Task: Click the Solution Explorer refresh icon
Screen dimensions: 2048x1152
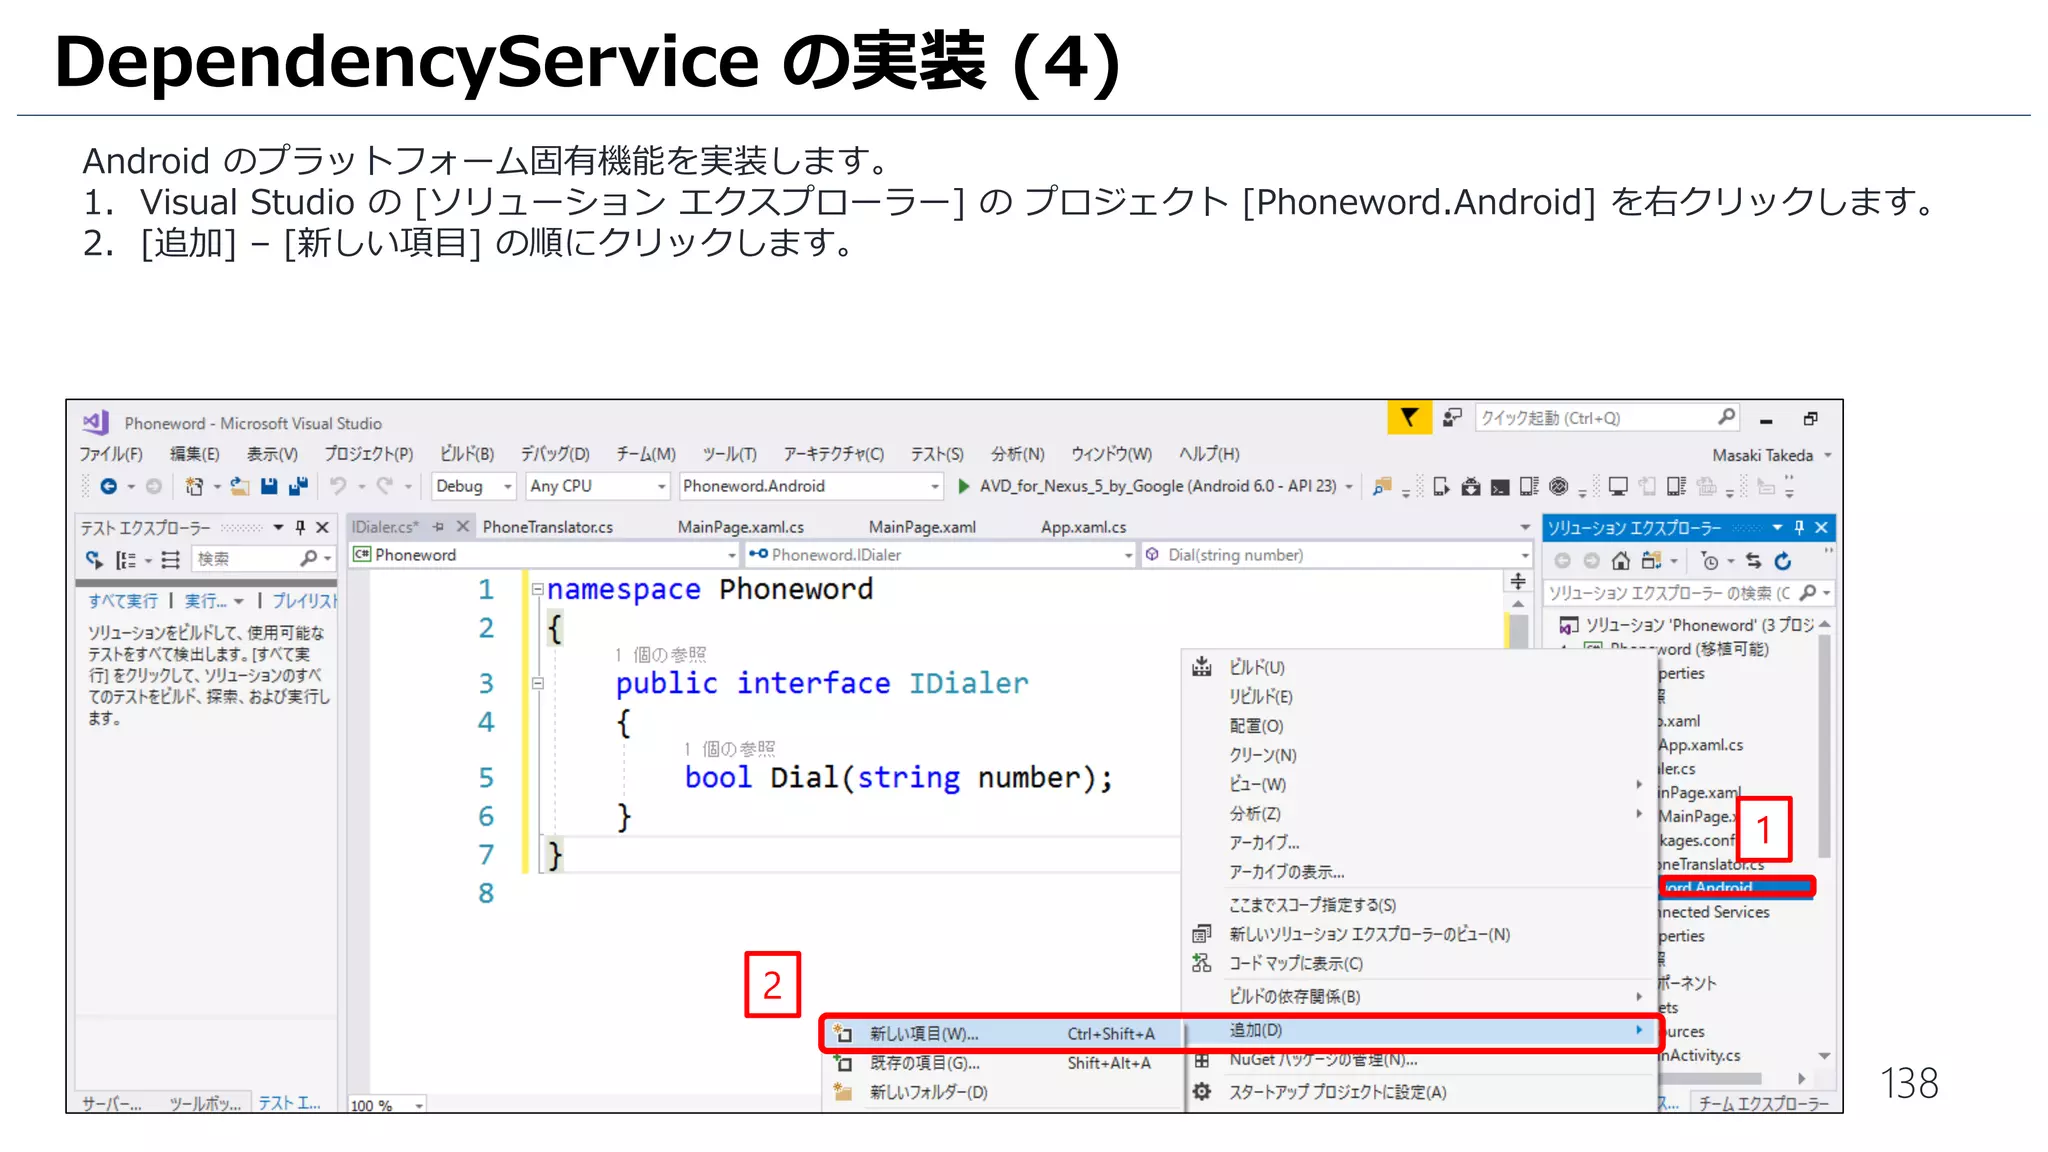Action: tap(1783, 561)
